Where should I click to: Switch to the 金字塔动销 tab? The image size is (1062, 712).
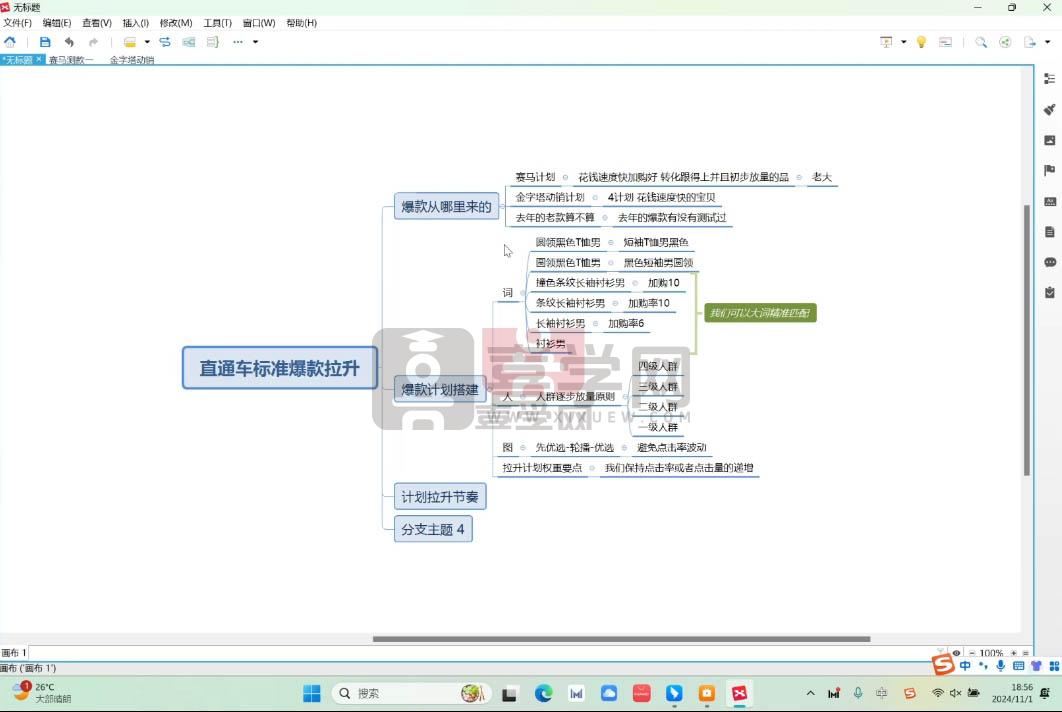click(132, 60)
